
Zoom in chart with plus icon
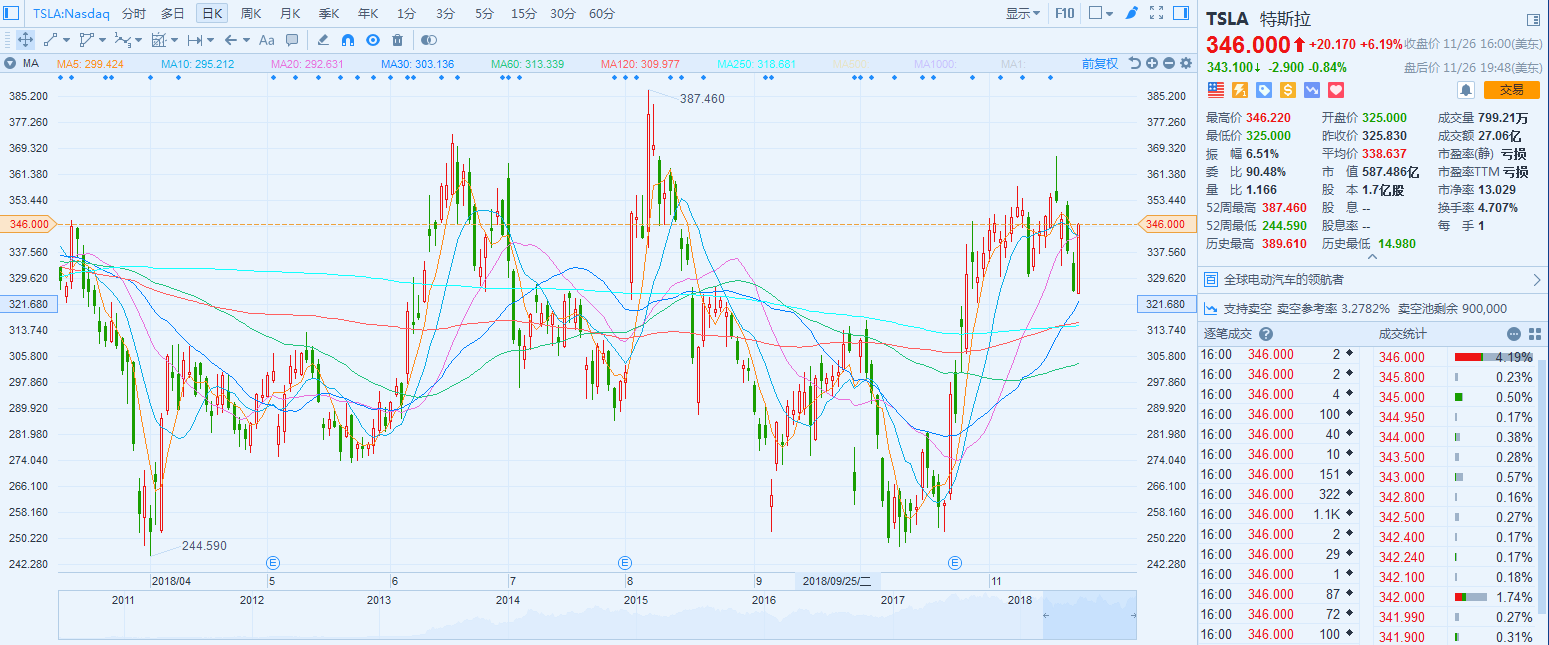(x=1152, y=63)
